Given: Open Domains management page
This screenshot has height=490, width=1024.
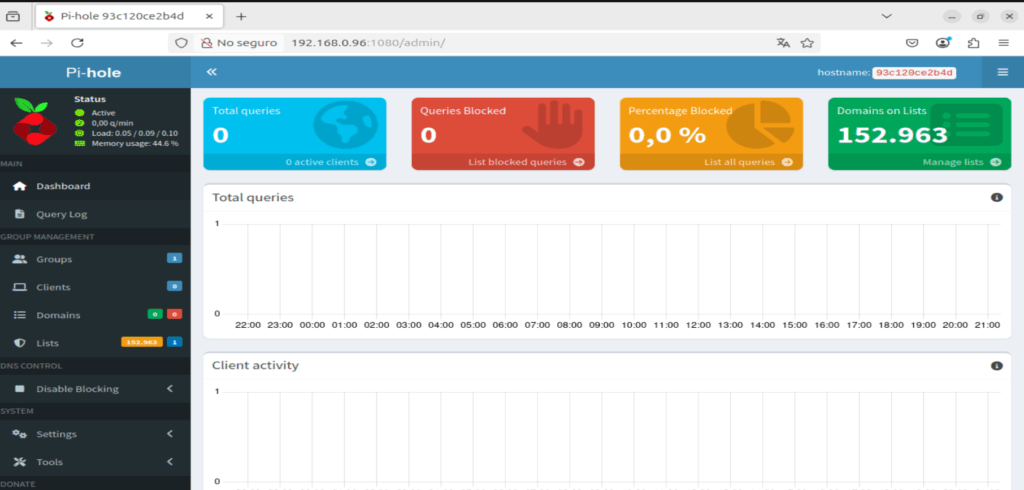Looking at the screenshot, I should (58, 315).
